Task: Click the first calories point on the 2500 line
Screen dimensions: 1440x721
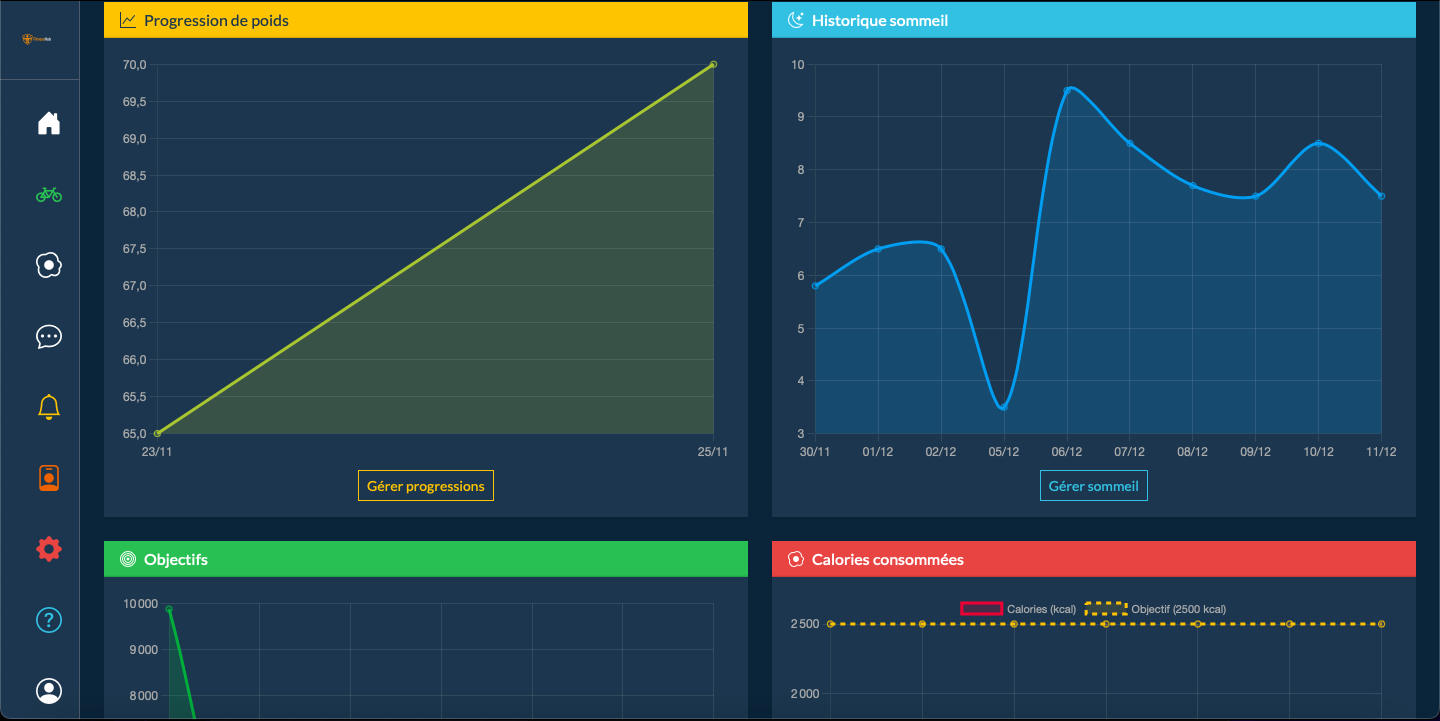Action: click(832, 623)
